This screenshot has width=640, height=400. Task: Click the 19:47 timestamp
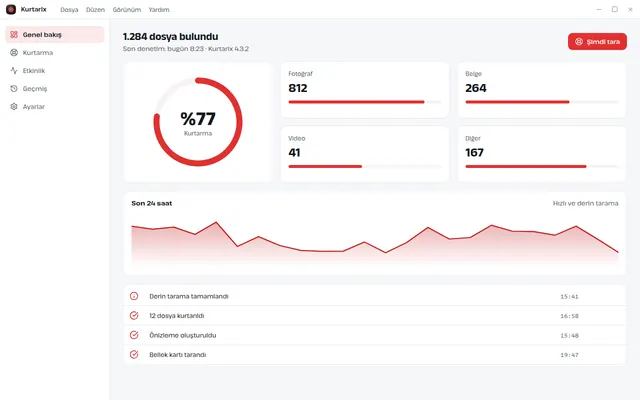[569, 355]
